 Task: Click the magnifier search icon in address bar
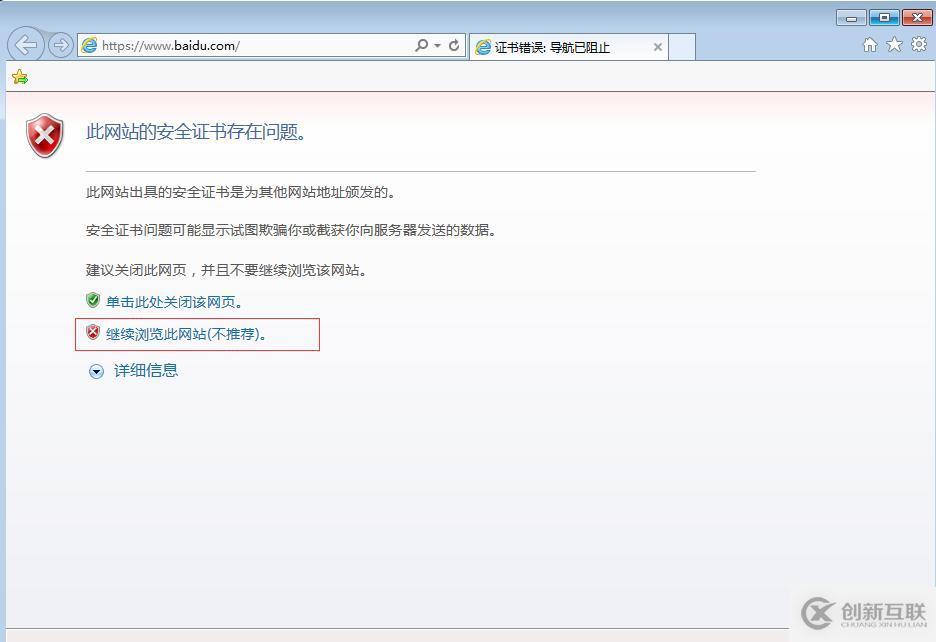[x=421, y=45]
